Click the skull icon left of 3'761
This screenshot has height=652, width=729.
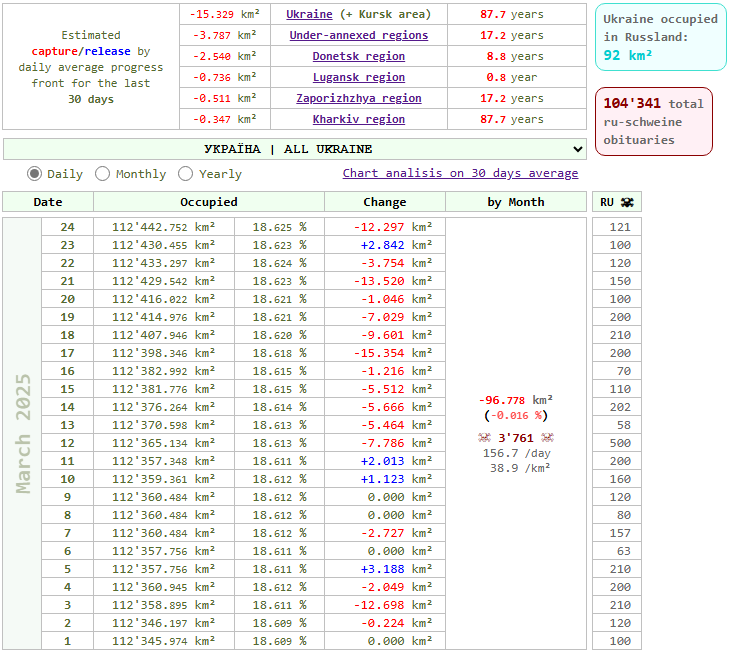click(484, 438)
